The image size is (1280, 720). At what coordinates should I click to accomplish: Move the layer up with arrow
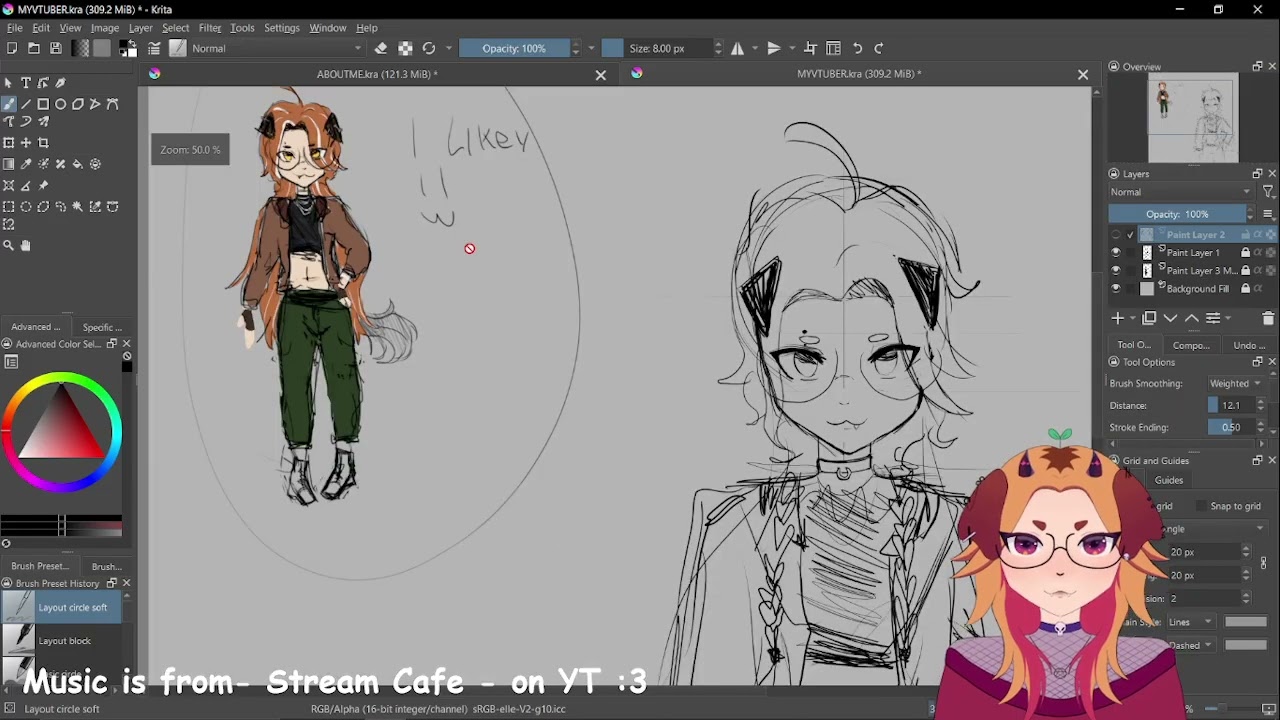(x=1192, y=318)
